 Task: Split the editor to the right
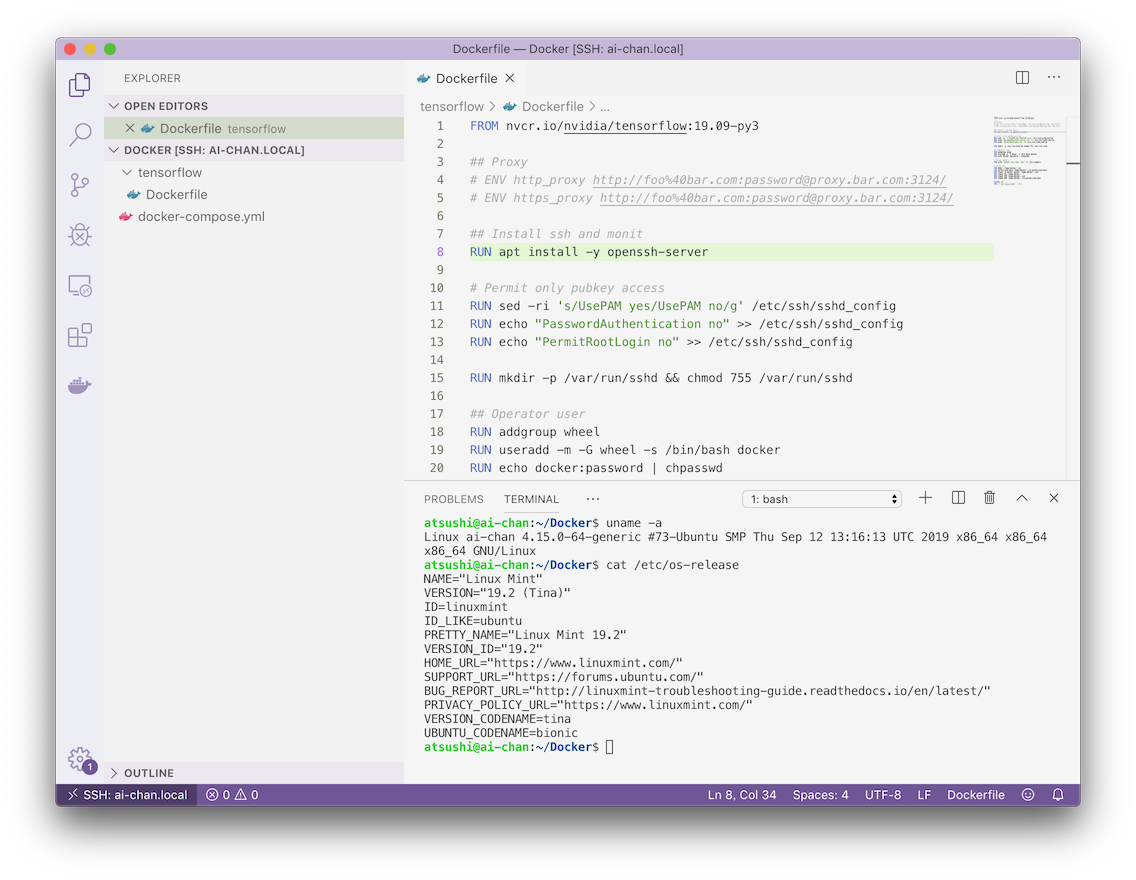click(1022, 78)
